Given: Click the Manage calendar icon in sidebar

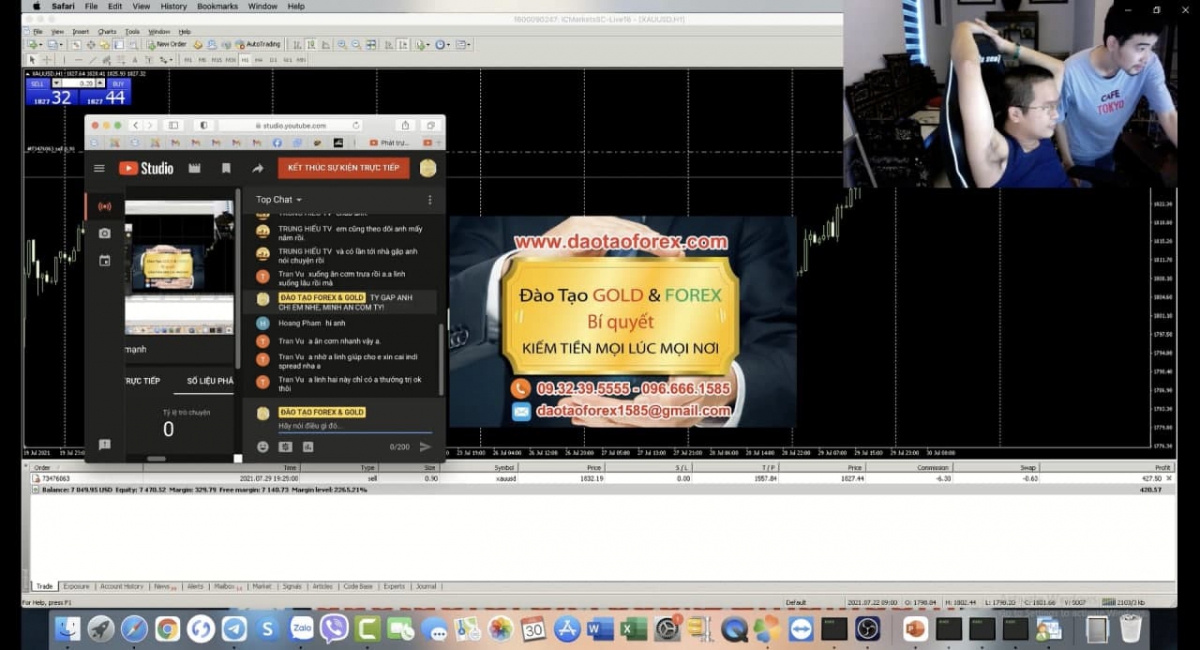Looking at the screenshot, I should (105, 261).
